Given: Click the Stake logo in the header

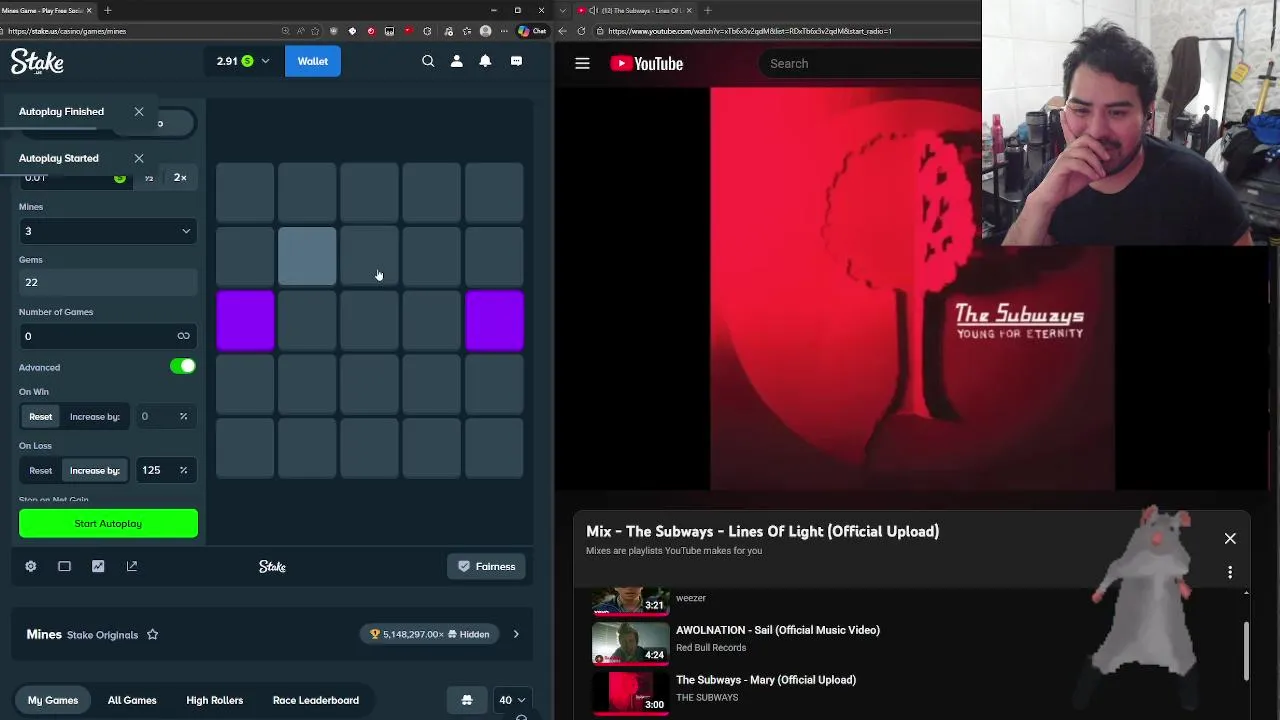Looking at the screenshot, I should click(37, 62).
